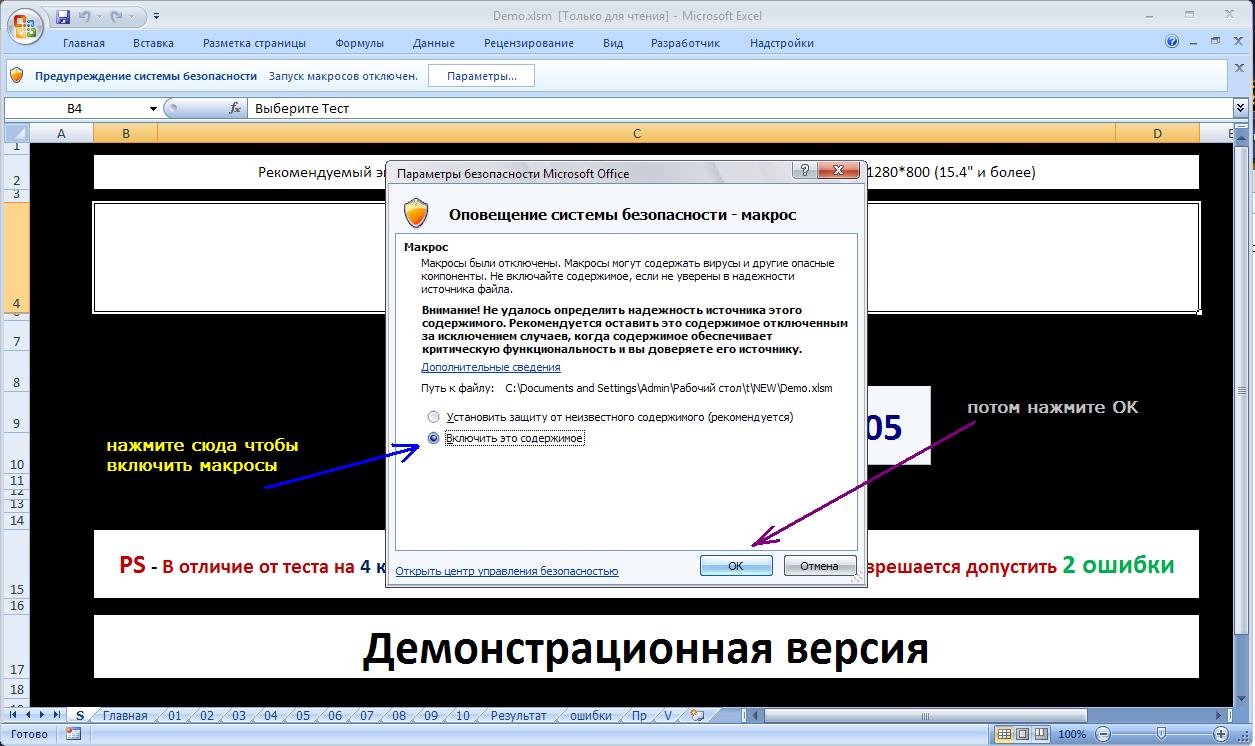Zoom out with the minus button
Image resolution: width=1255 pixels, height=746 pixels.
pos(1101,734)
